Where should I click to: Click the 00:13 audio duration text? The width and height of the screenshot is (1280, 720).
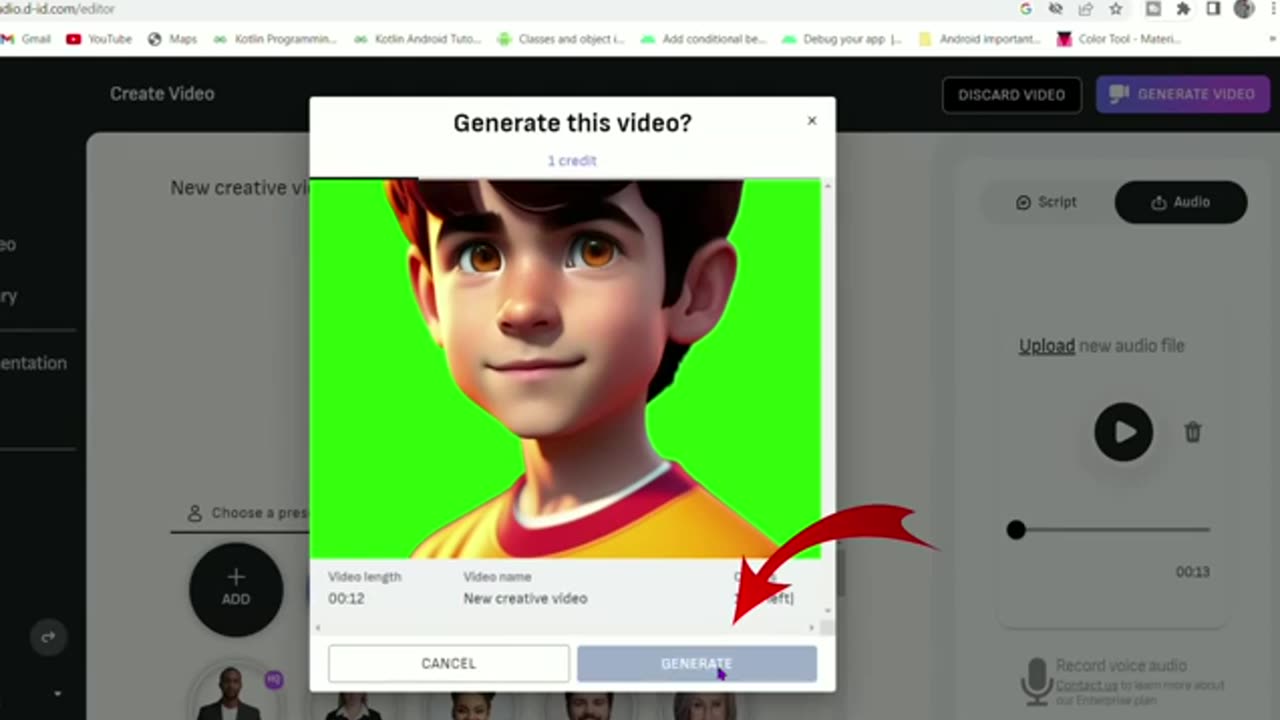tap(1192, 572)
